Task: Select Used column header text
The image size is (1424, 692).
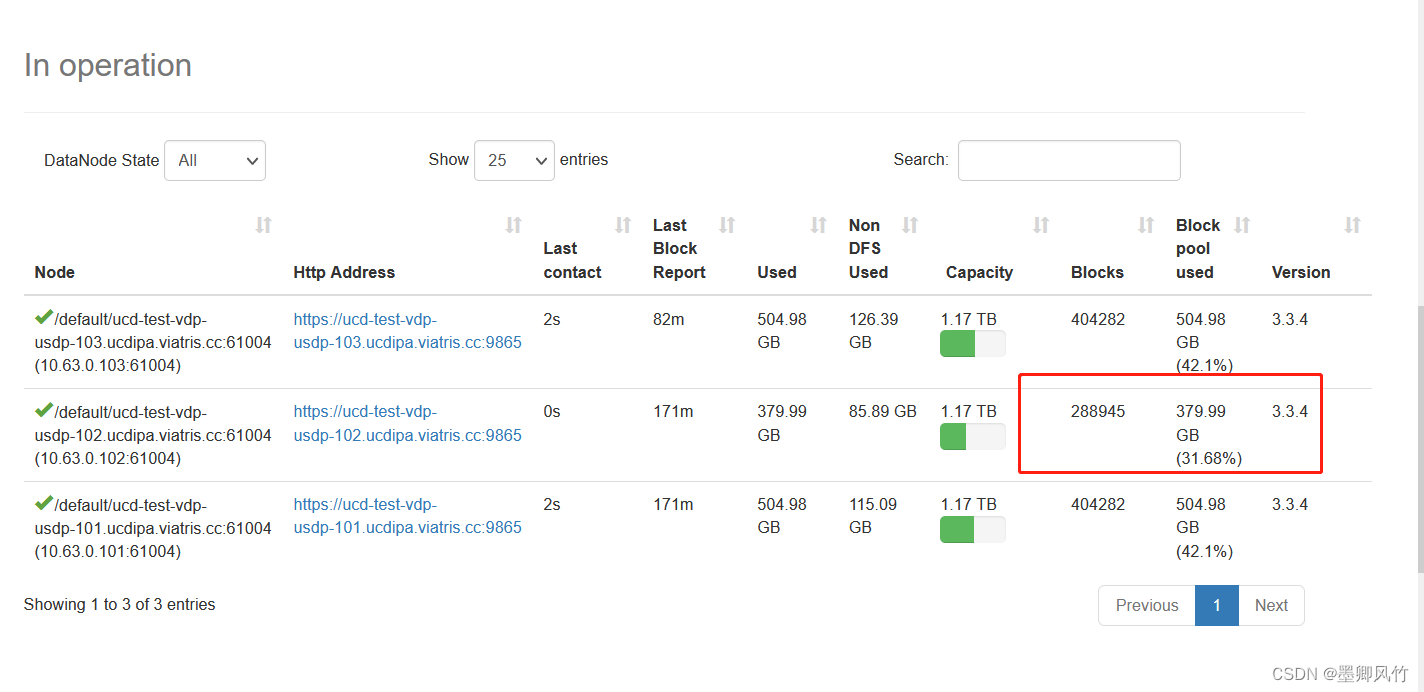Action: (777, 272)
